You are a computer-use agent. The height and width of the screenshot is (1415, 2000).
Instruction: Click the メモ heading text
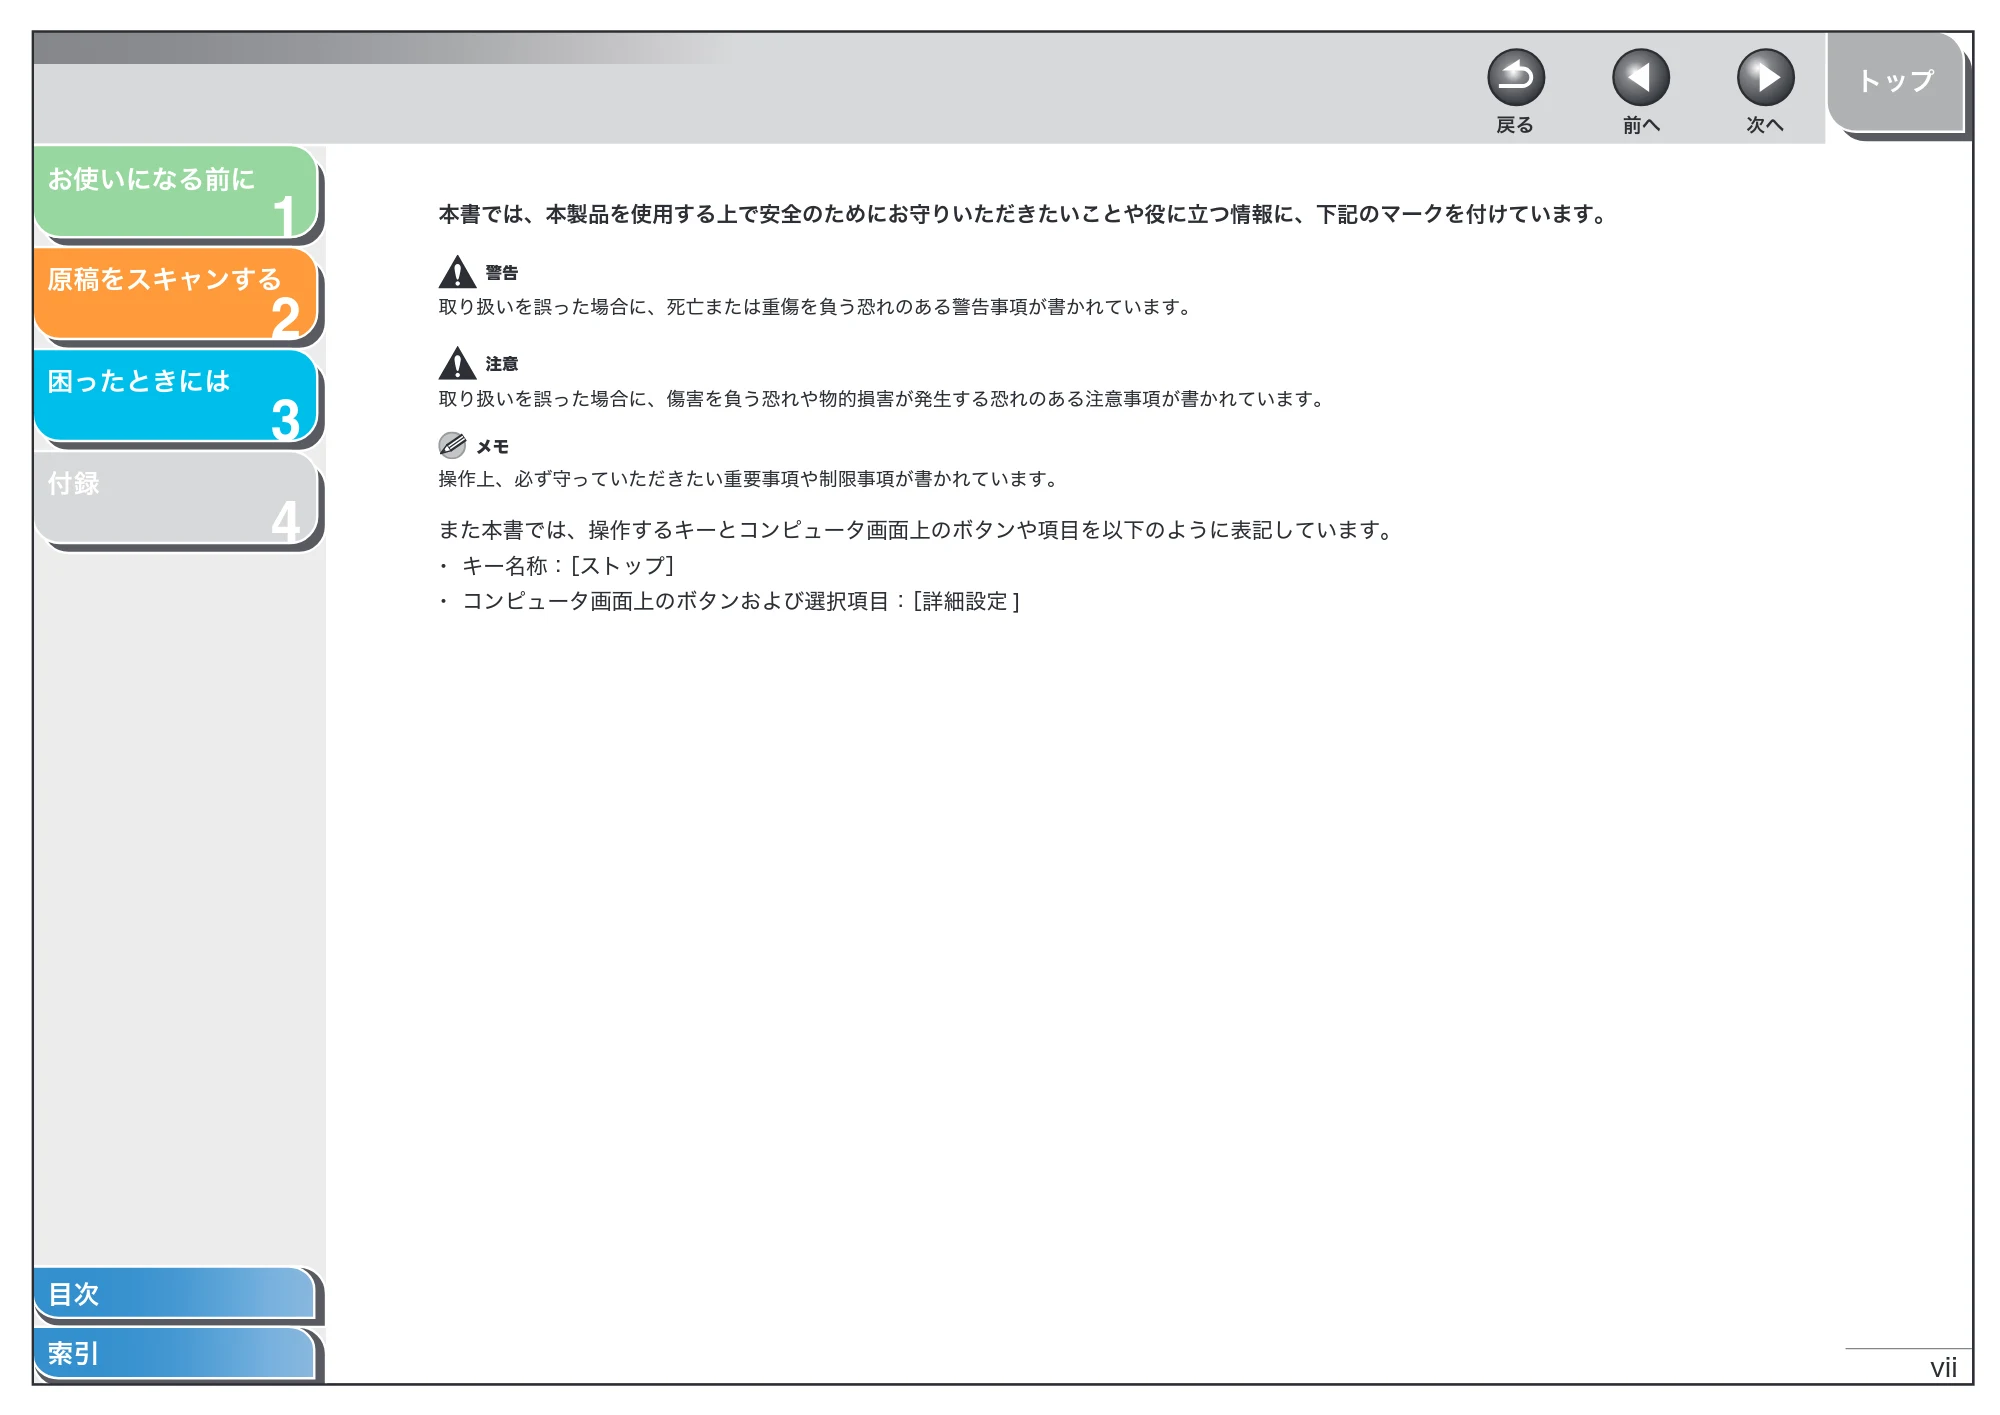click(x=492, y=447)
